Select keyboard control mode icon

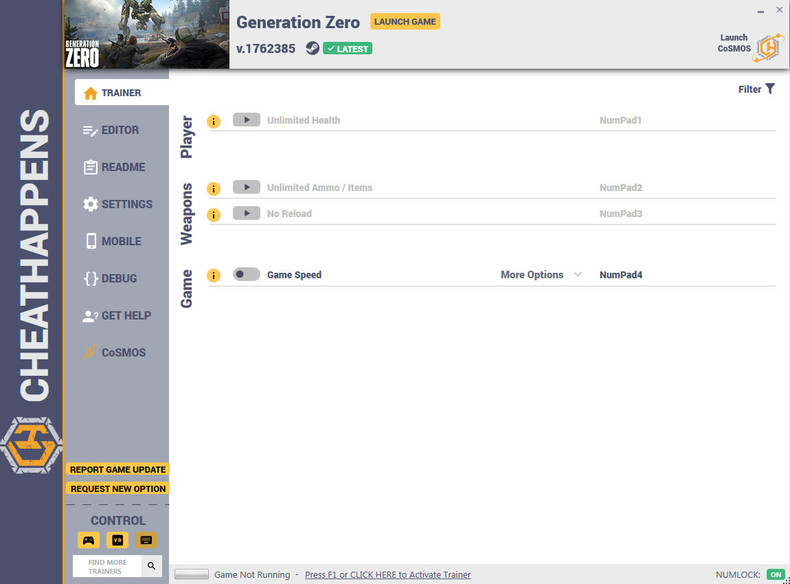pos(146,540)
